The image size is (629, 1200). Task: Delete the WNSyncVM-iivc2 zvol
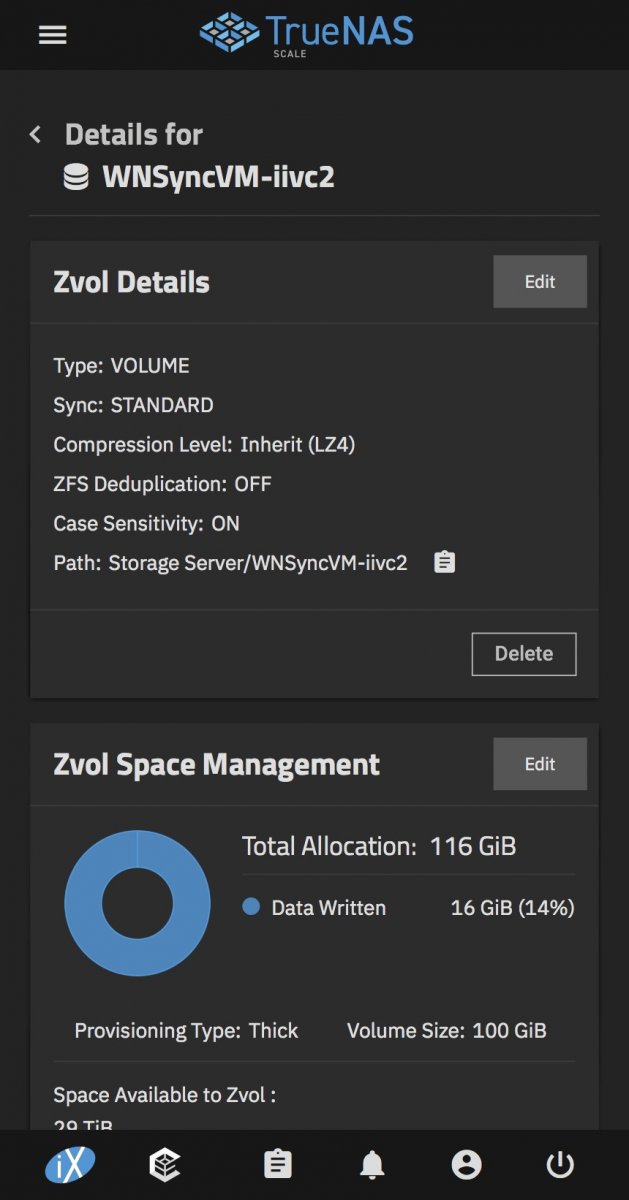(524, 654)
